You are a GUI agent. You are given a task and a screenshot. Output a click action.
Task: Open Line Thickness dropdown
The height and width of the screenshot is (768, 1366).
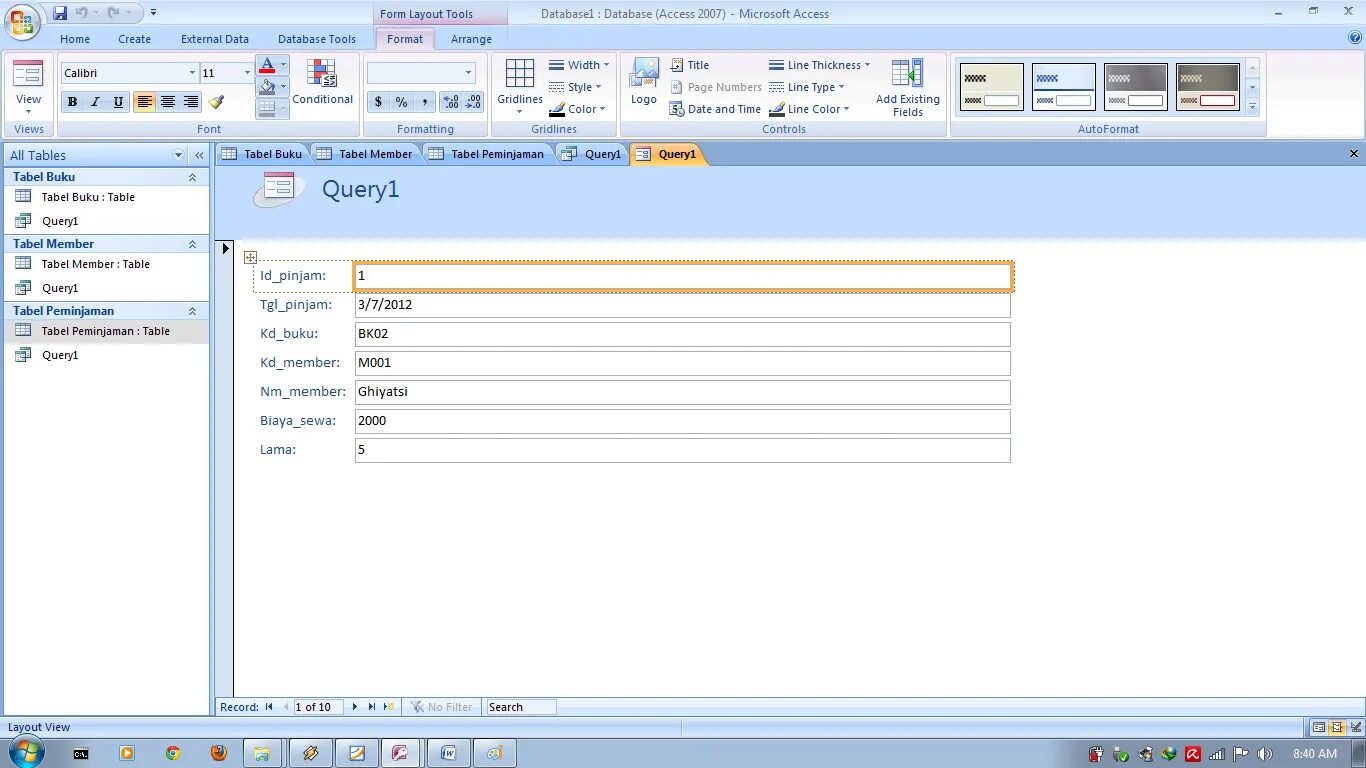(x=819, y=65)
